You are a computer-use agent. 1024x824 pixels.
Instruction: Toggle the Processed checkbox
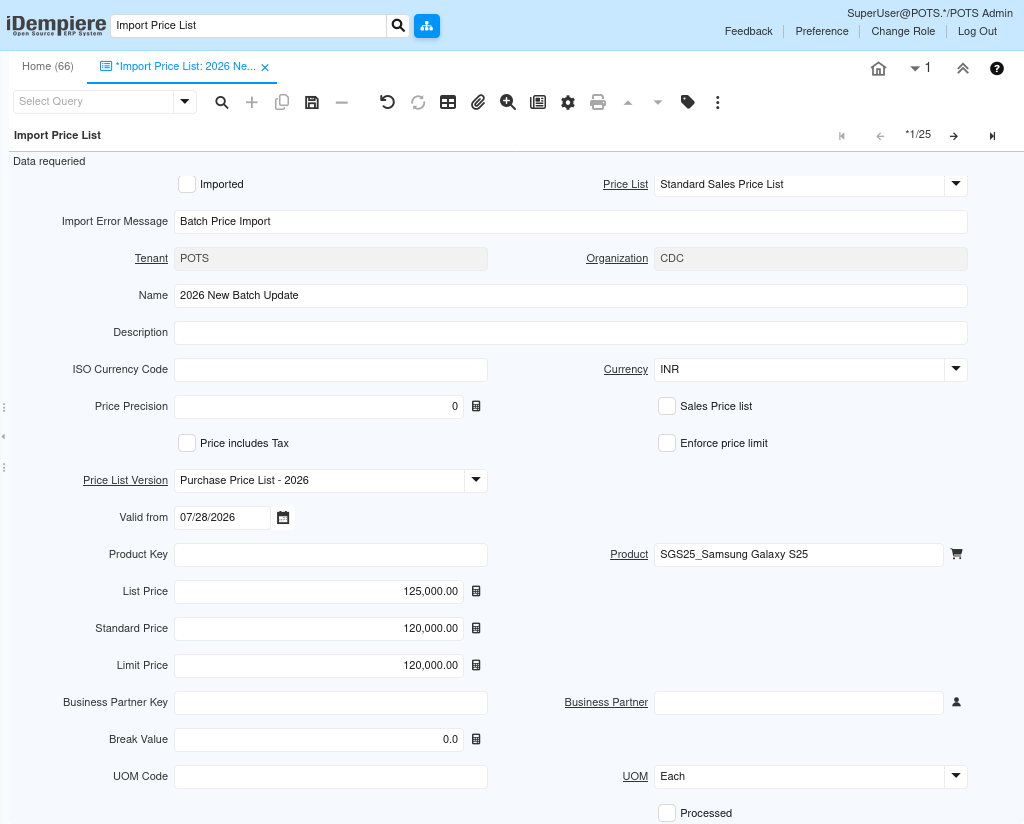tap(667, 814)
